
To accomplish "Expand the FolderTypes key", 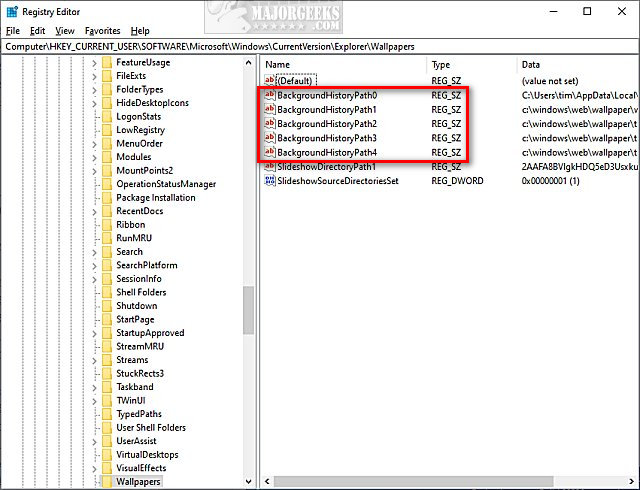I will pyautogui.click(x=94, y=90).
